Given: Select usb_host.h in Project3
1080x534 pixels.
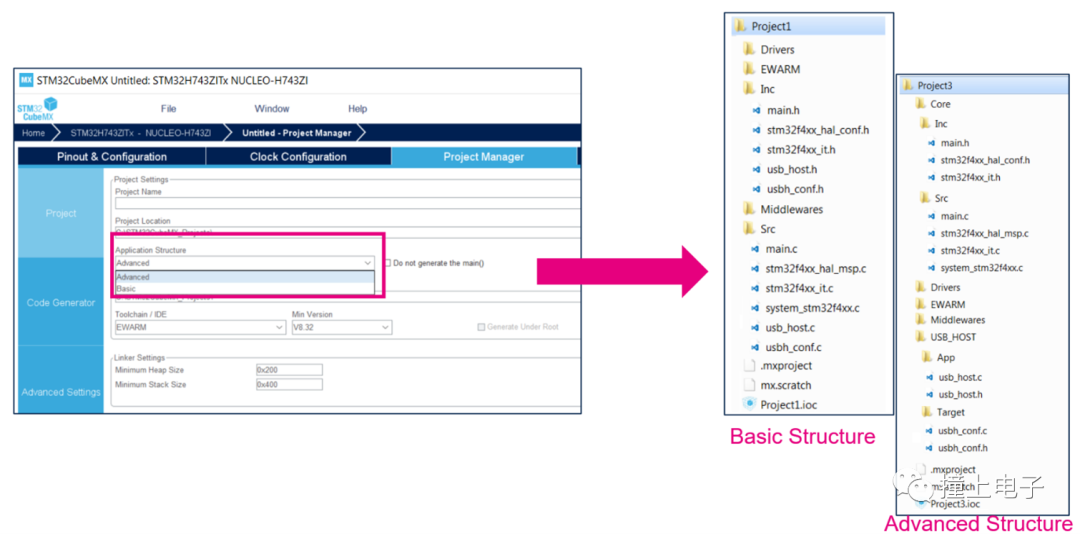Looking at the screenshot, I should [960, 395].
